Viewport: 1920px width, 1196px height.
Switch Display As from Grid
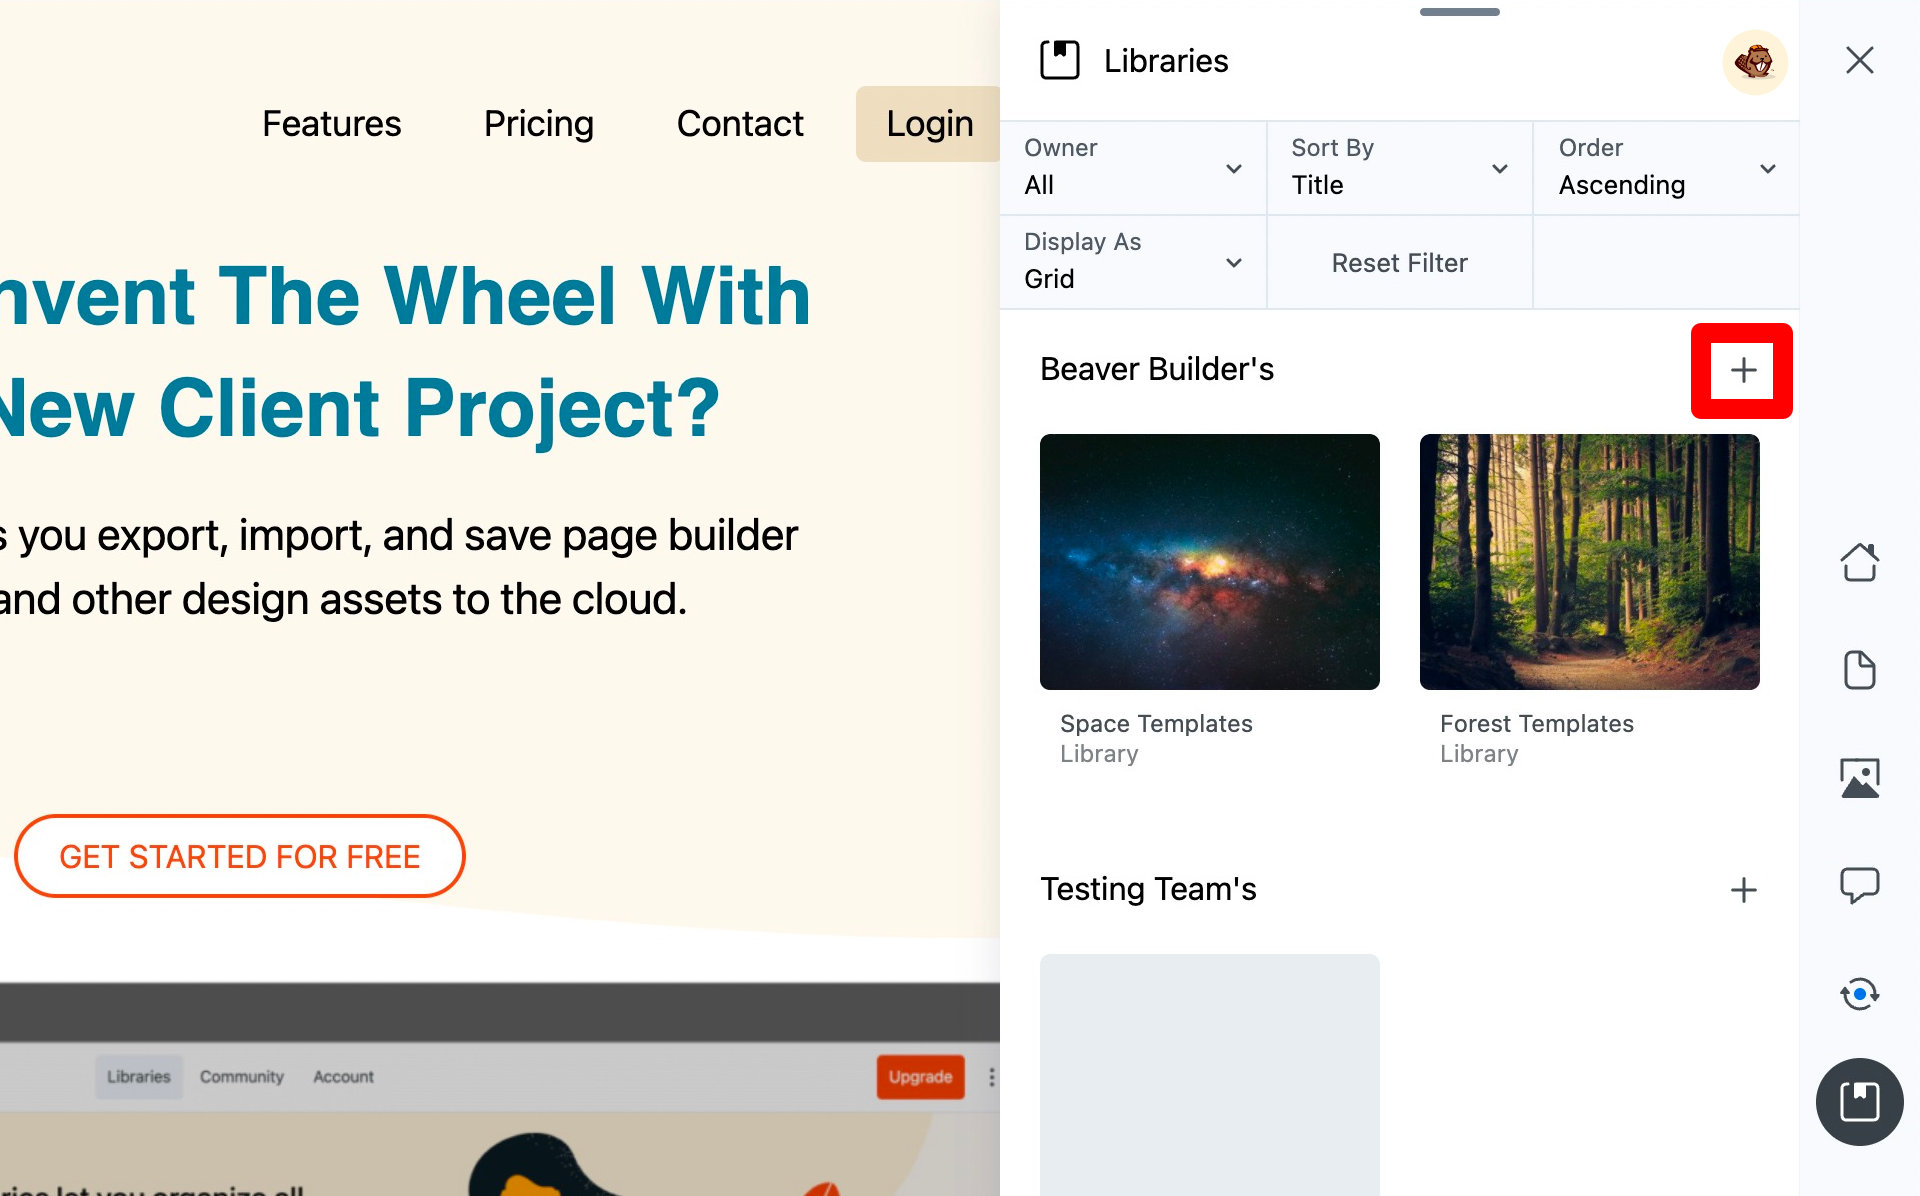[x=1132, y=262]
